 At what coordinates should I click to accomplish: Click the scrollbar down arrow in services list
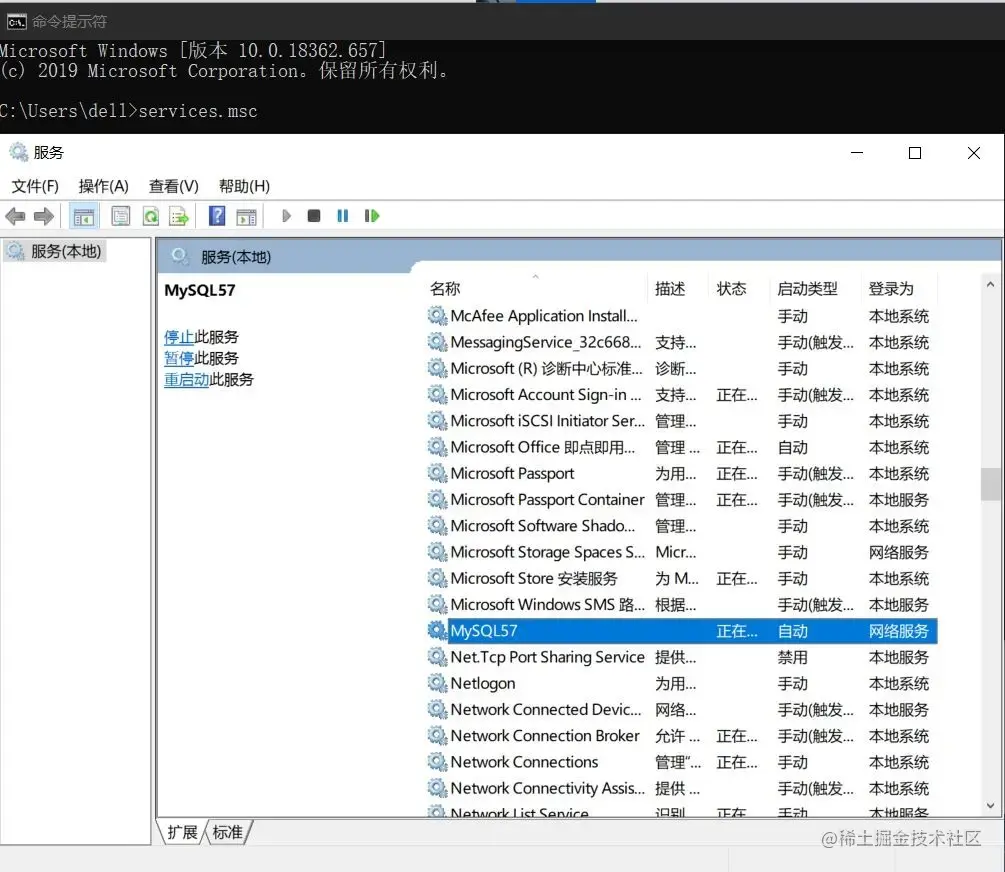[990, 805]
